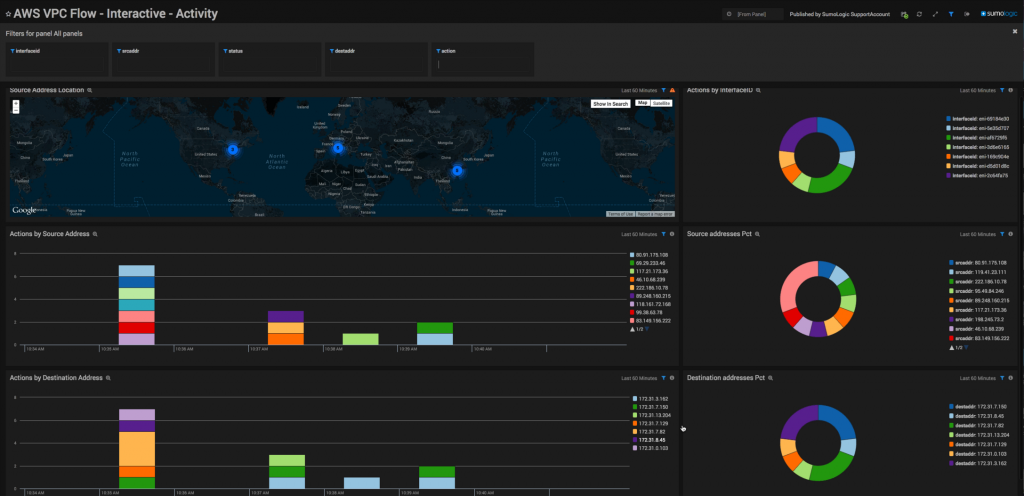Click the map cluster marker over southern China

pyautogui.click(x=457, y=170)
